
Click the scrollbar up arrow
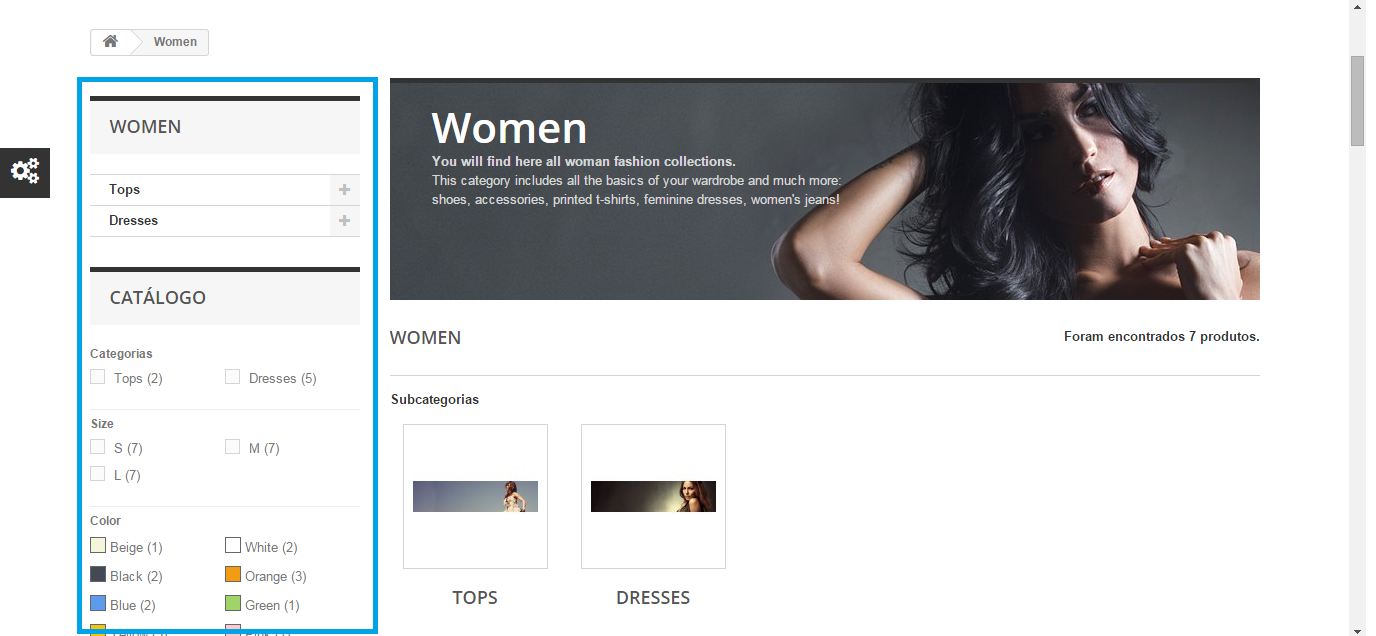click(1357, 8)
